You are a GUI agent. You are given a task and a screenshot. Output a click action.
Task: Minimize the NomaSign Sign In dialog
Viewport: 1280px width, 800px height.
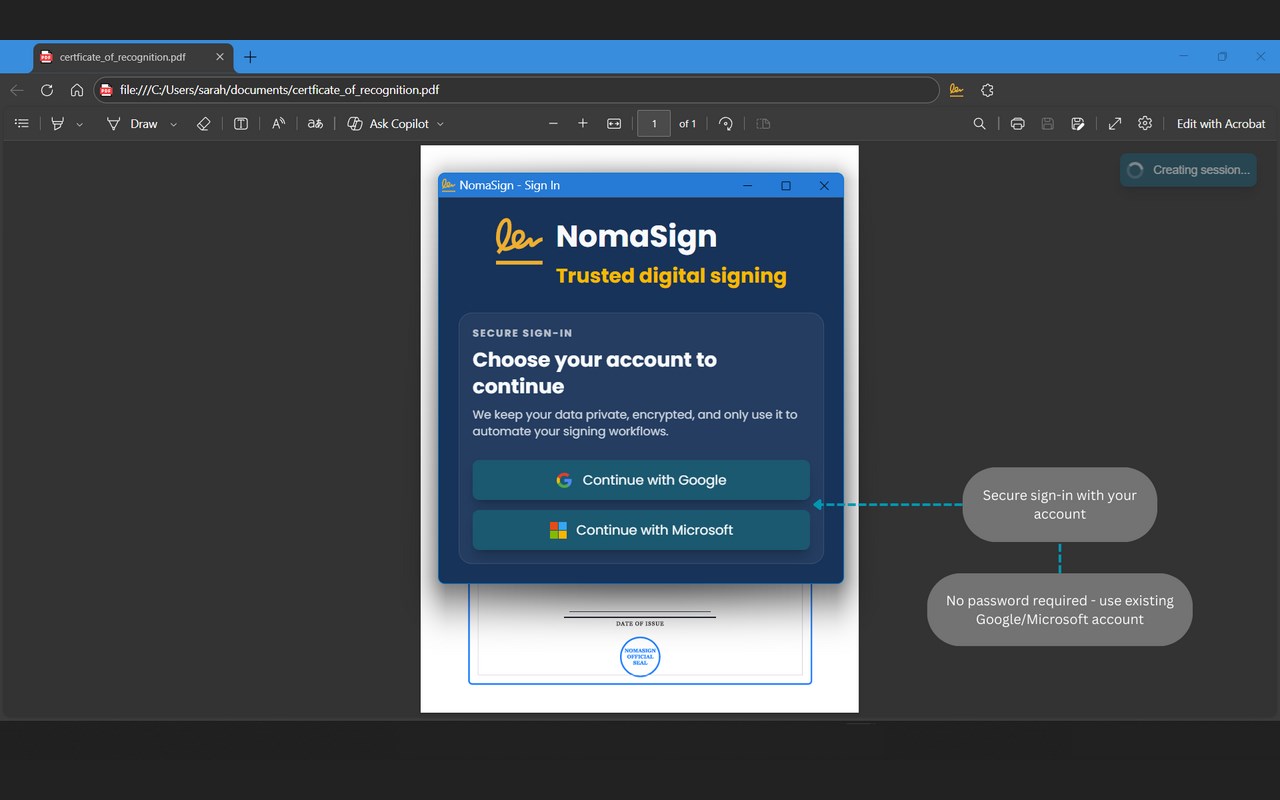pyautogui.click(x=748, y=186)
